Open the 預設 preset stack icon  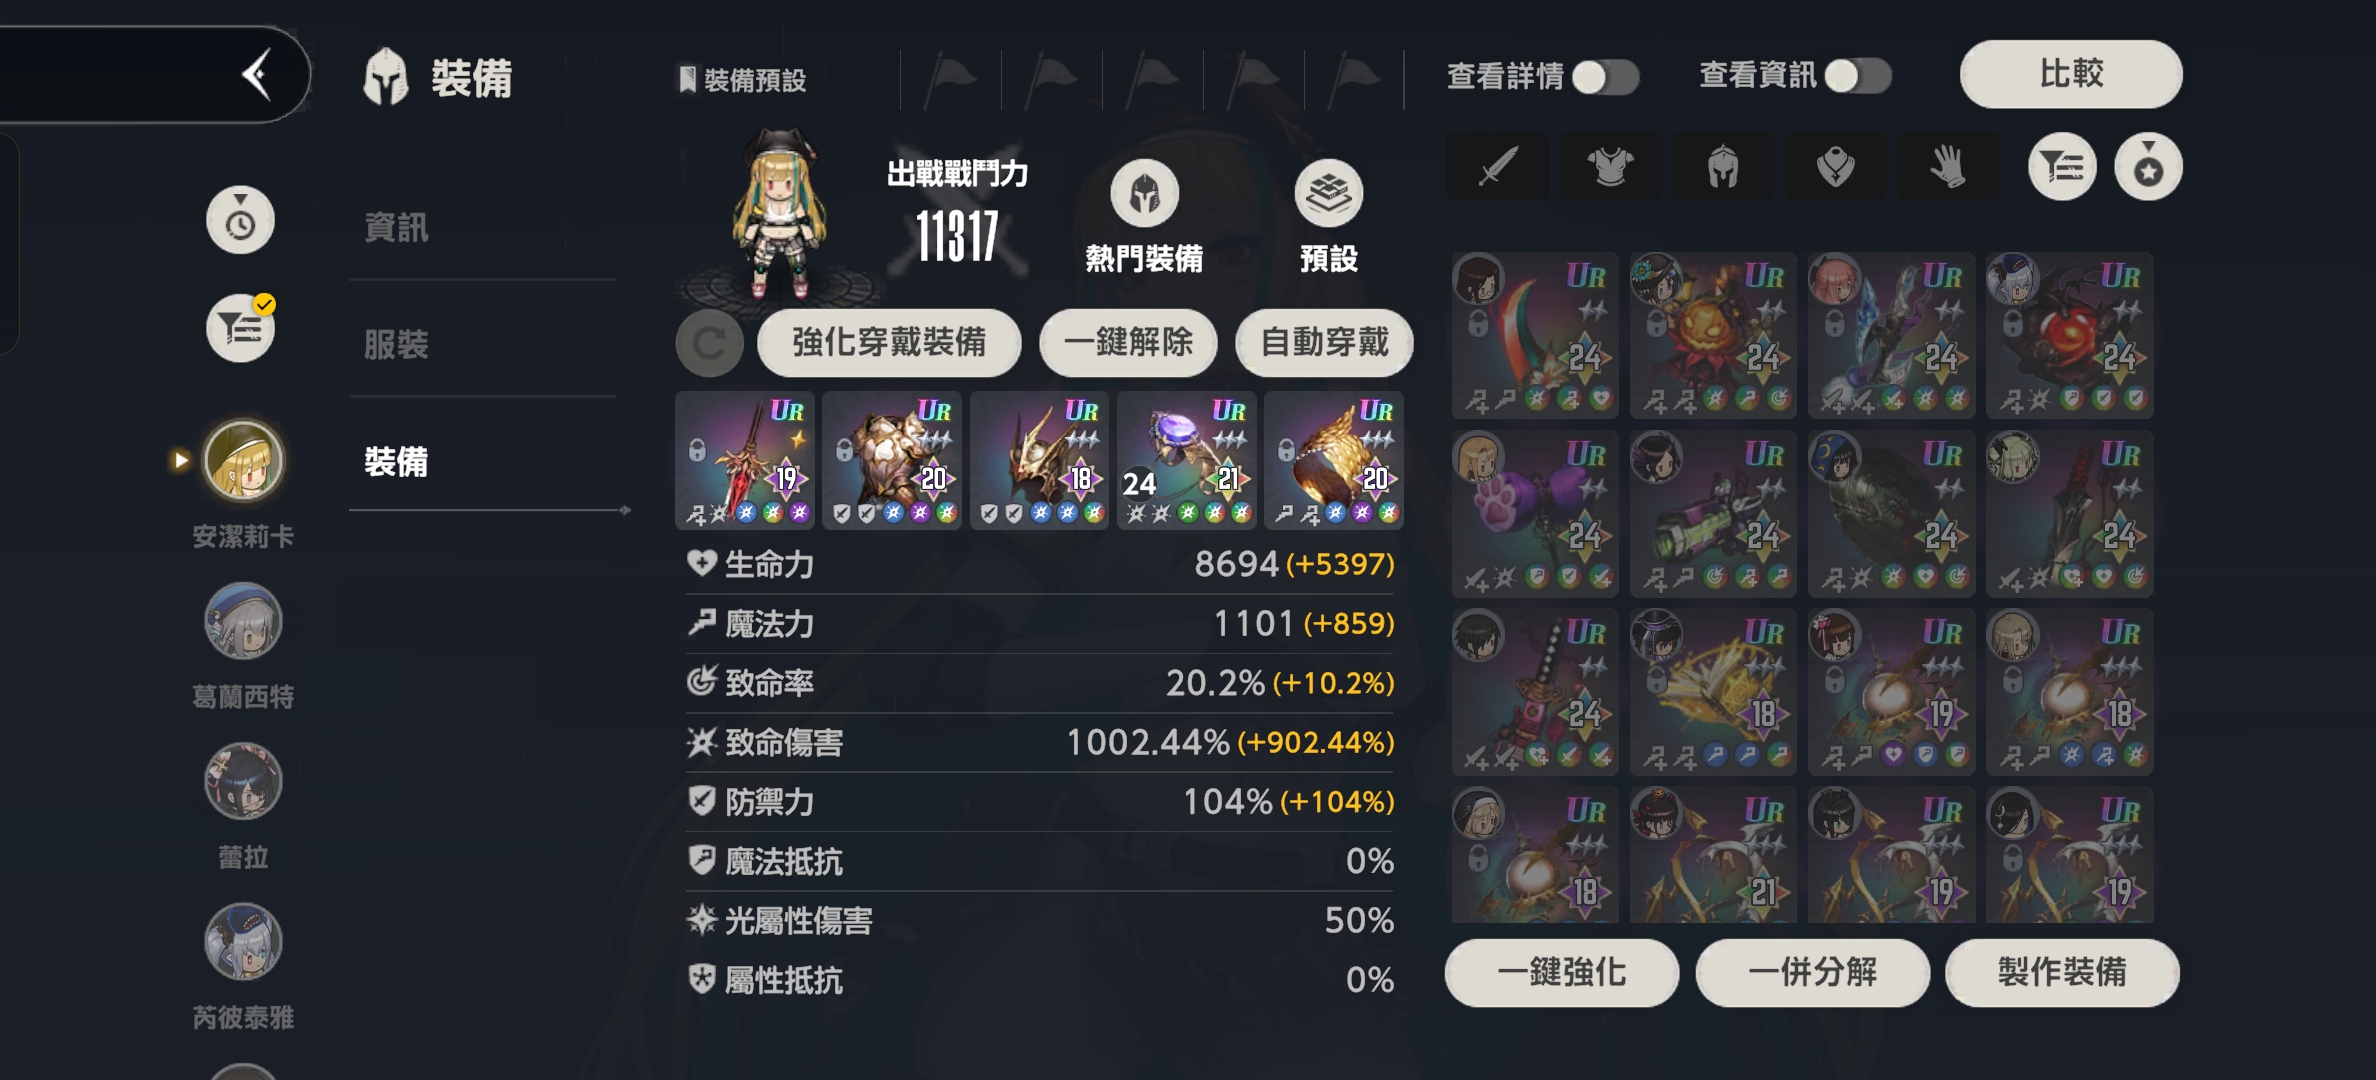coord(1328,194)
